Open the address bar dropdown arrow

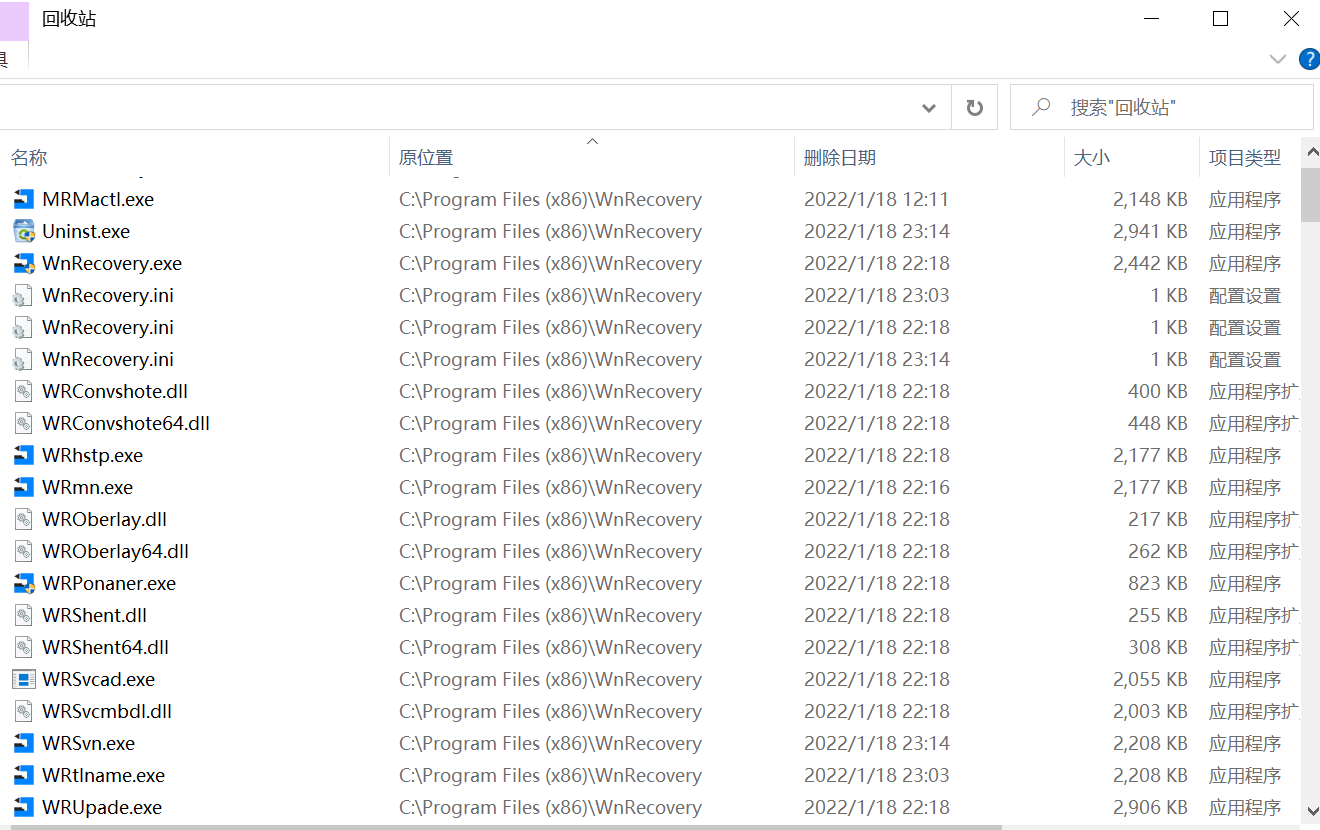(x=928, y=106)
